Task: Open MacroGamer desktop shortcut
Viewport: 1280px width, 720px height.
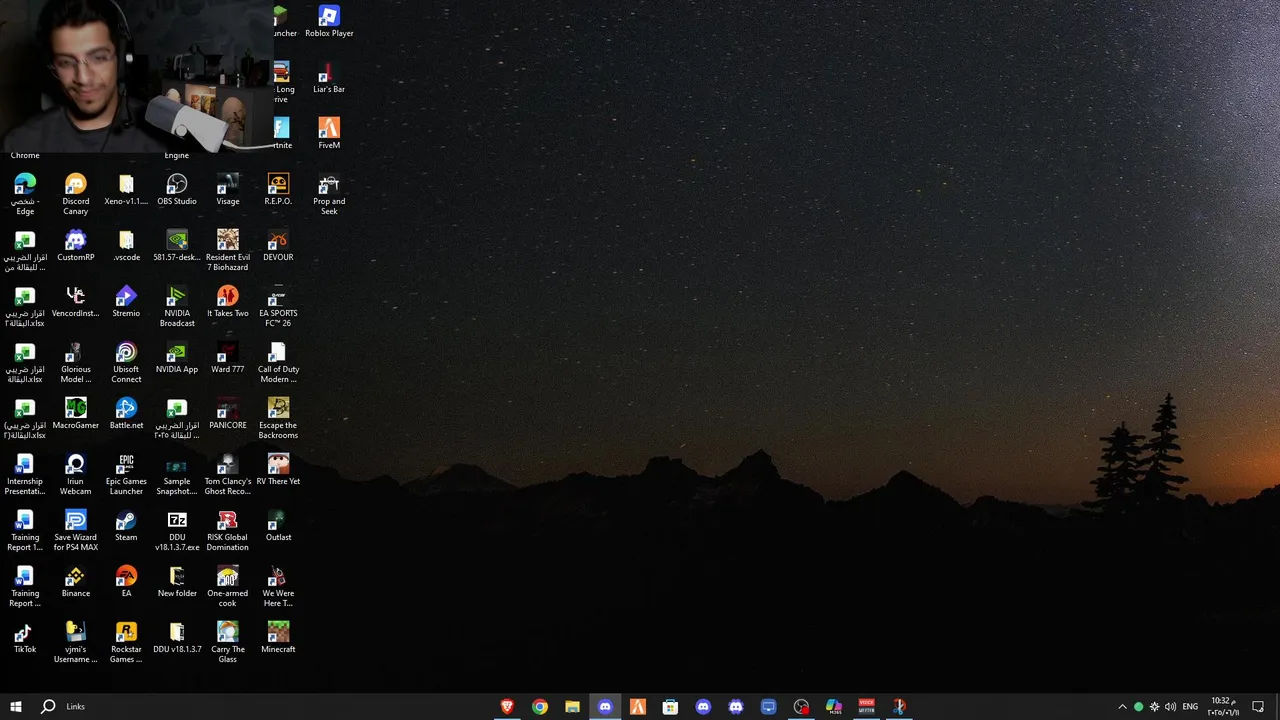Action: point(76,413)
